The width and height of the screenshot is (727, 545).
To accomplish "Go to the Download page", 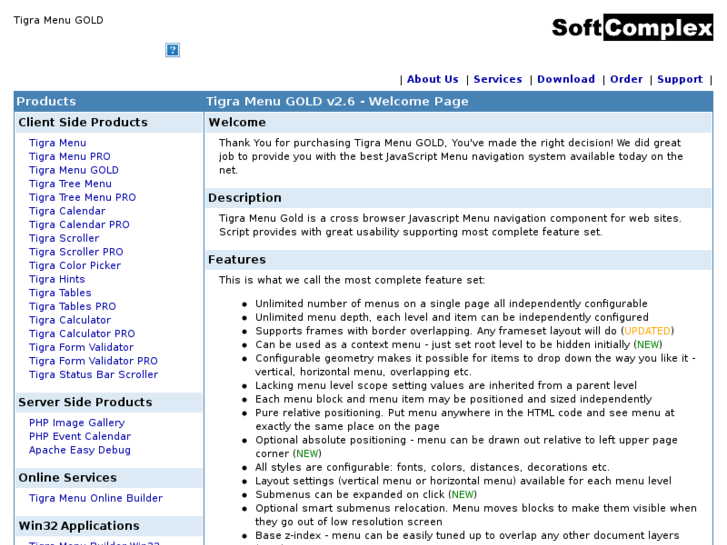I will pos(566,79).
